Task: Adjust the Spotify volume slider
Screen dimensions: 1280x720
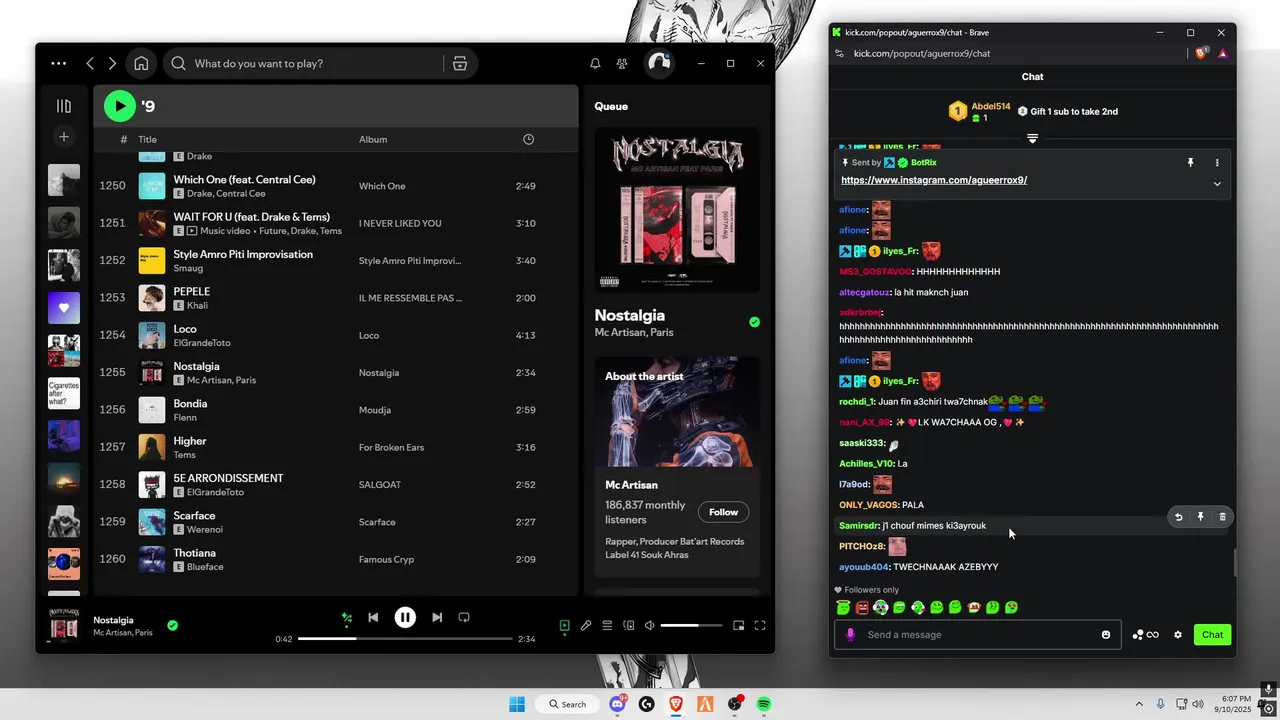Action: click(691, 626)
